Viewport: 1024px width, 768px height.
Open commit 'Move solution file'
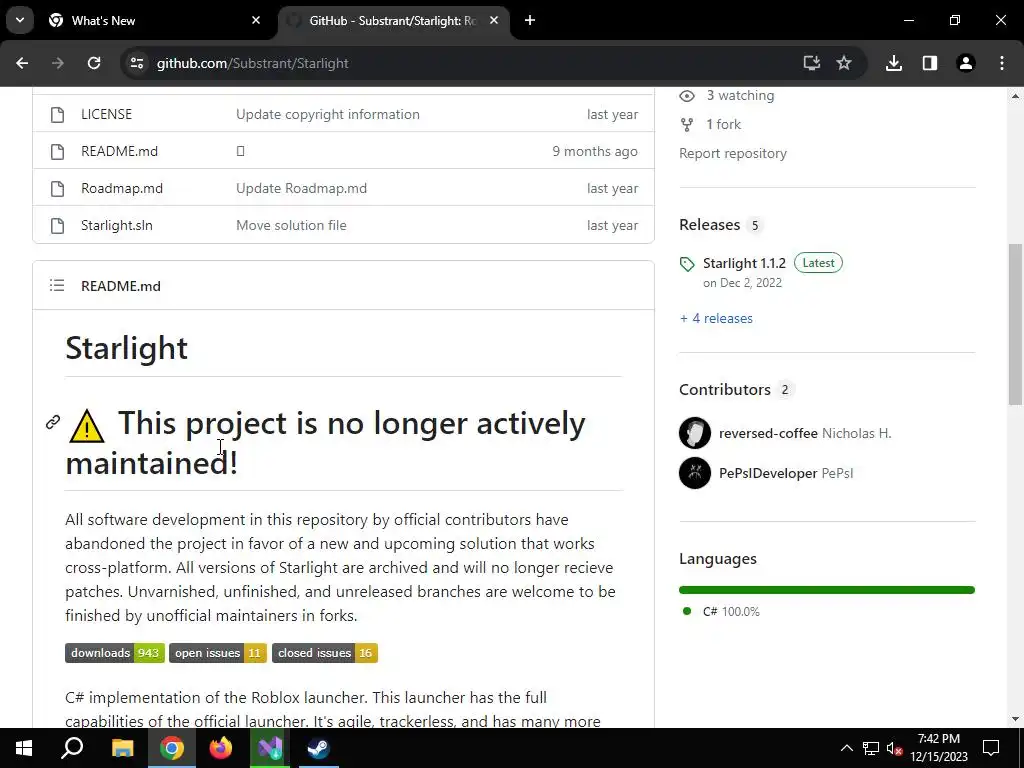[x=291, y=225]
